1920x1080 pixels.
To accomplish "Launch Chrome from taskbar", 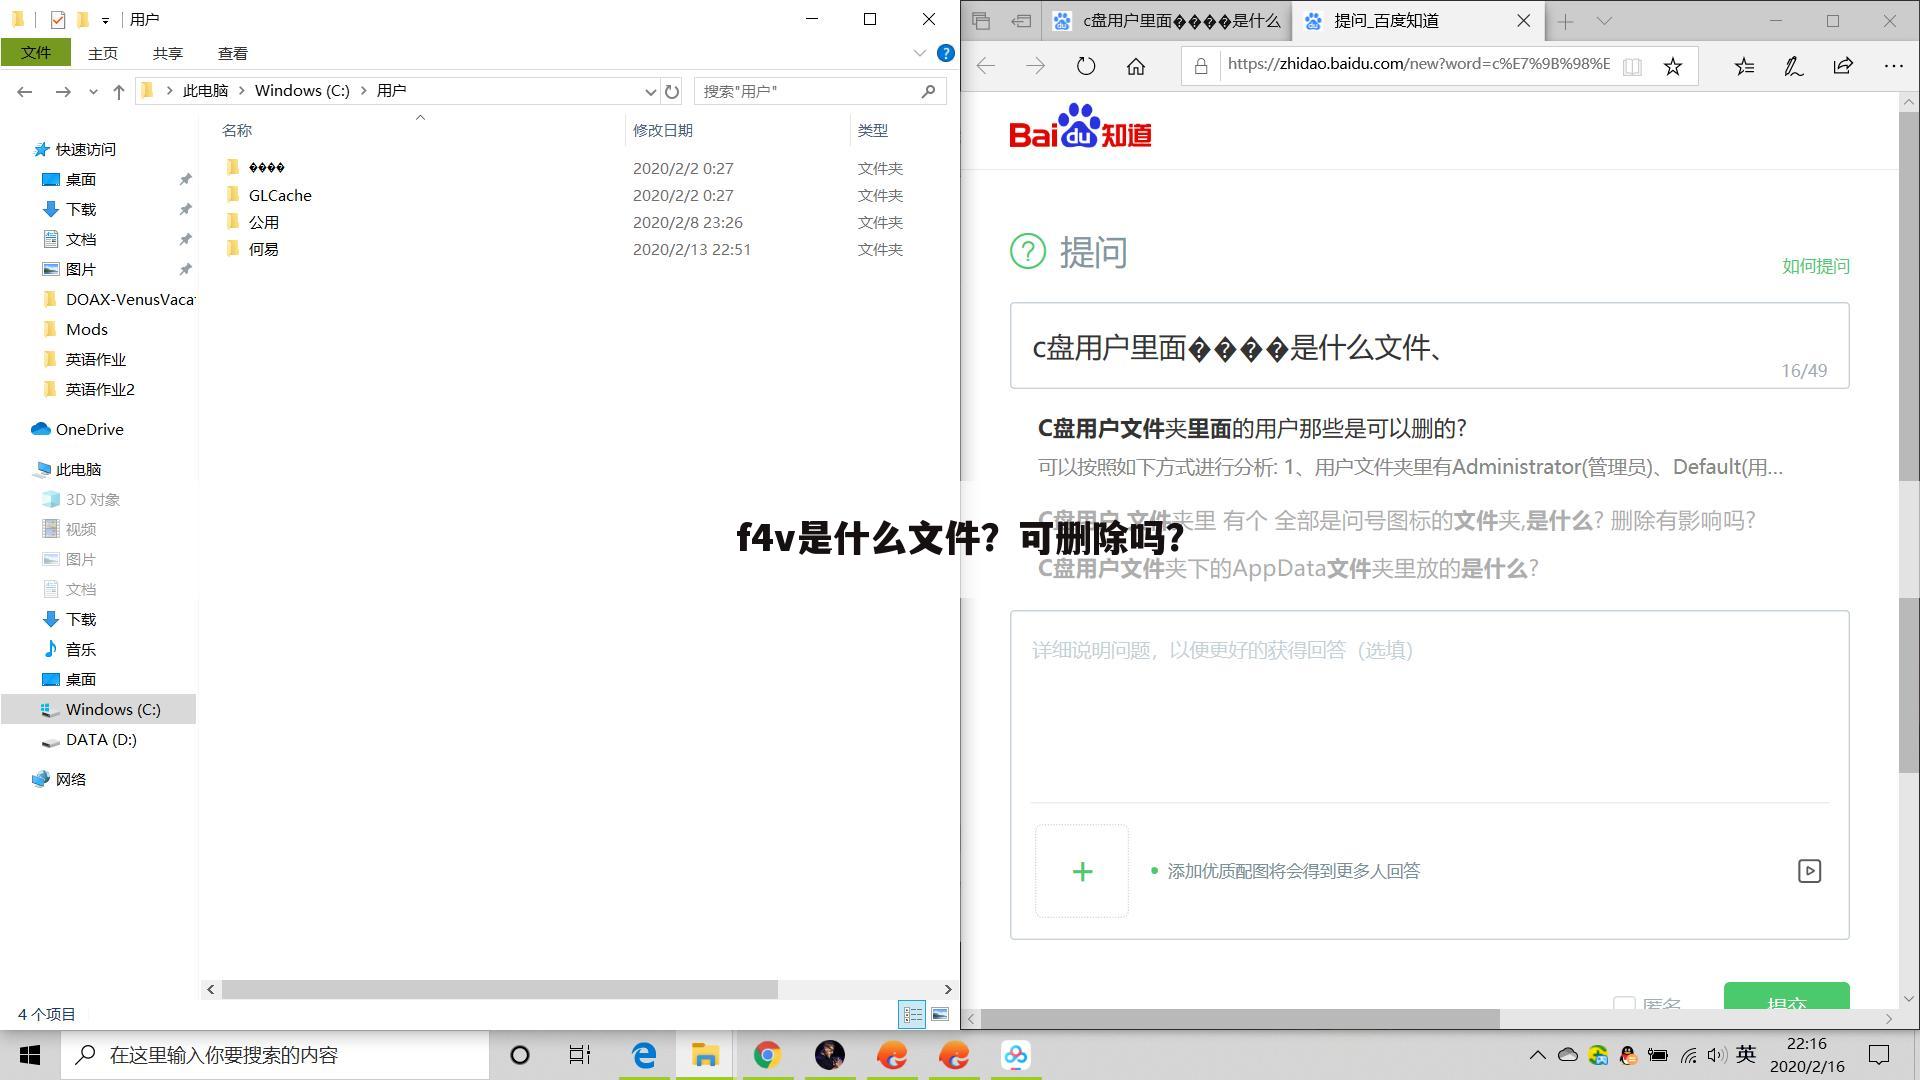I will tap(767, 1055).
